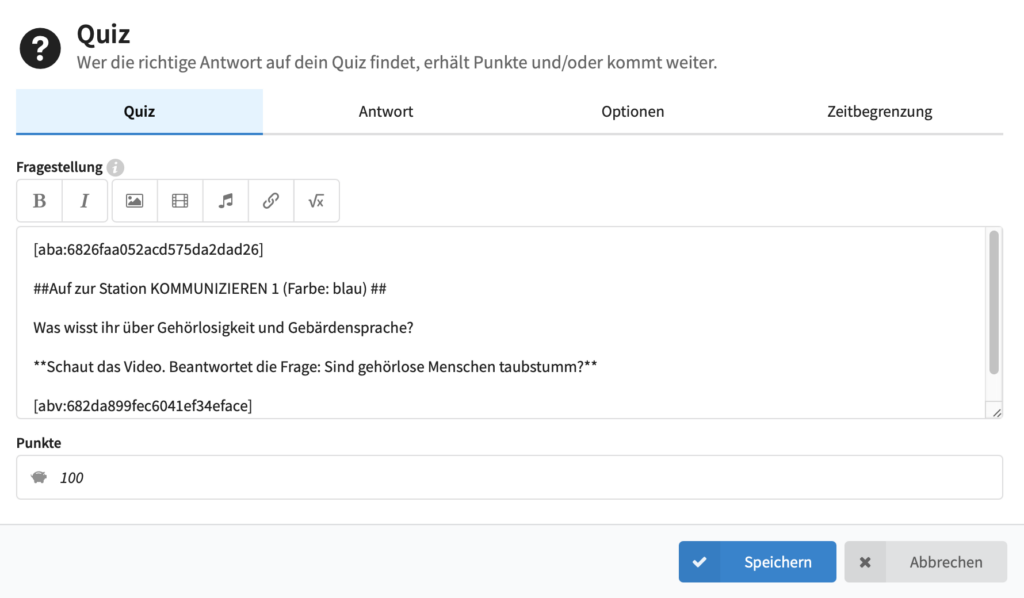Insert a formula using the square-root icon
The image size is (1024, 598).
click(316, 201)
